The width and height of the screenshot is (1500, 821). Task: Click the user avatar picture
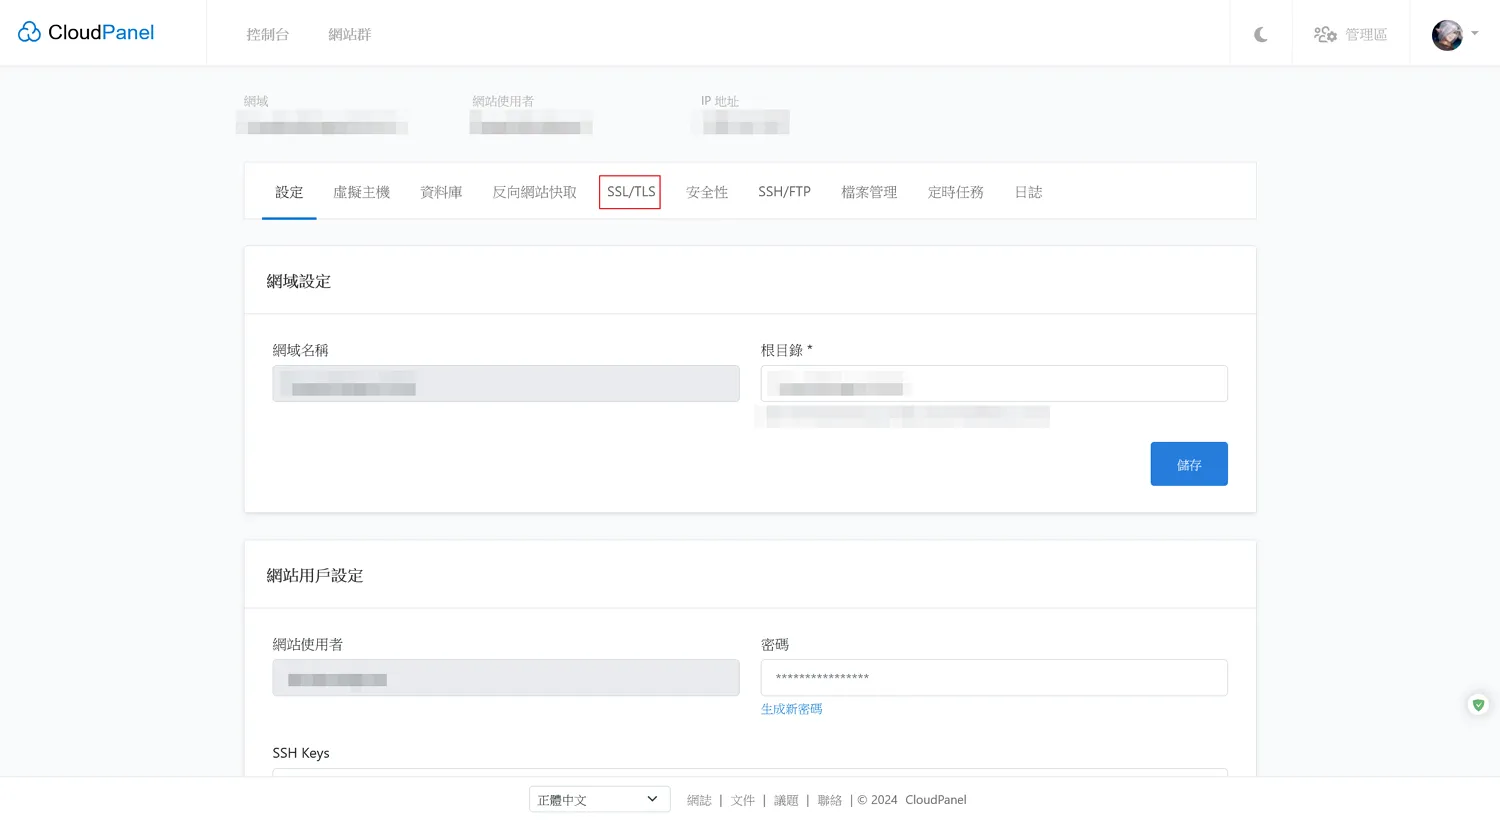pos(1446,35)
